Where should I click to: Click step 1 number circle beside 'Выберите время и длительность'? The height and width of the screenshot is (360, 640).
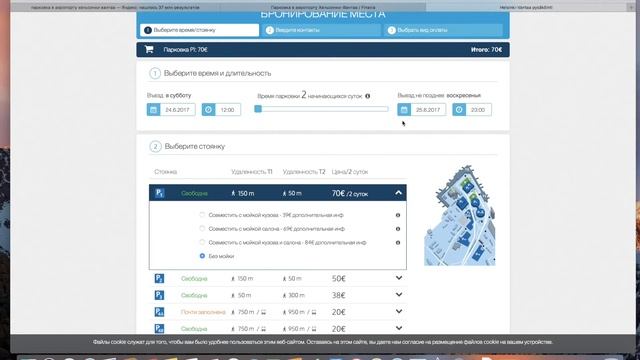point(155,73)
